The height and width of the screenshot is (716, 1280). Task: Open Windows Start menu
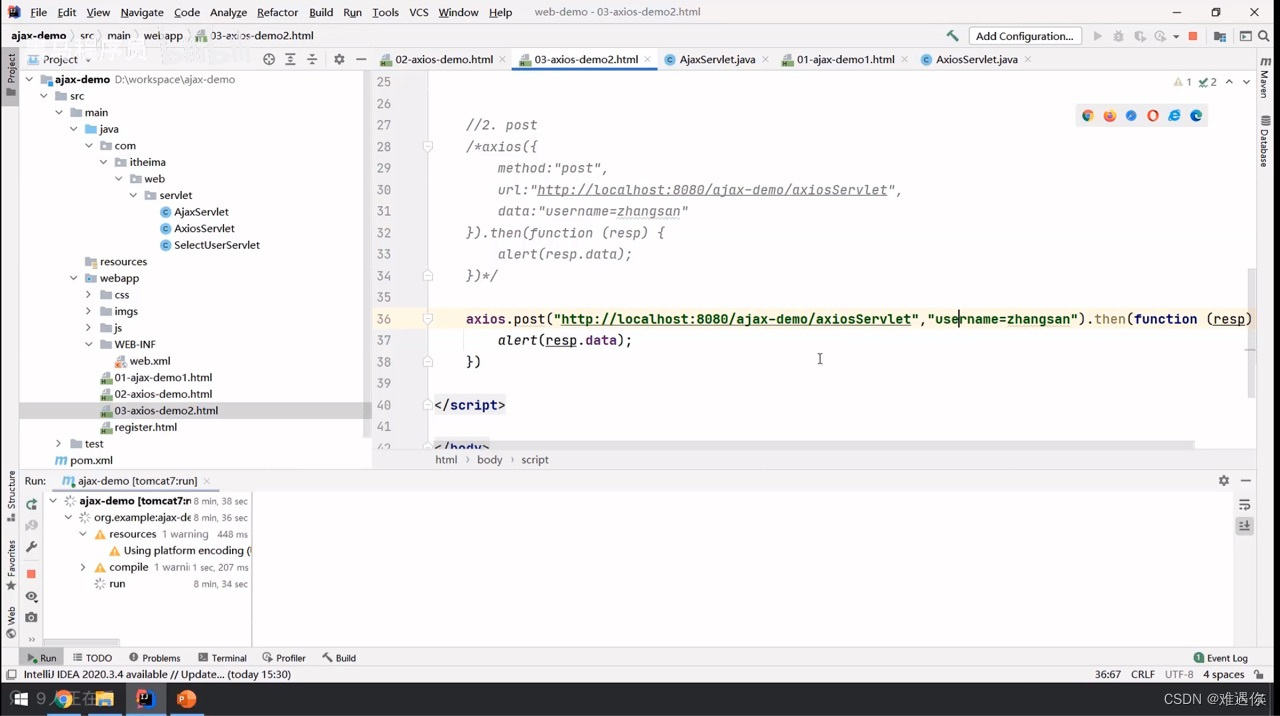[19, 699]
